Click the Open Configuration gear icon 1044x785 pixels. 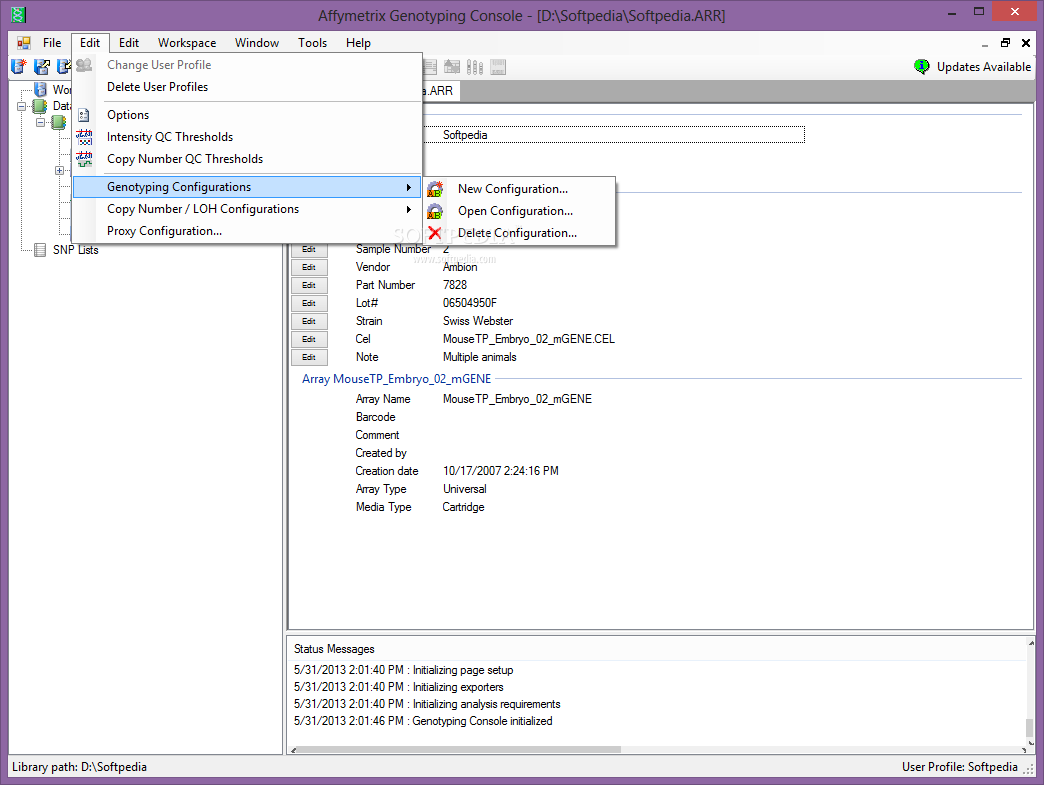(435, 211)
